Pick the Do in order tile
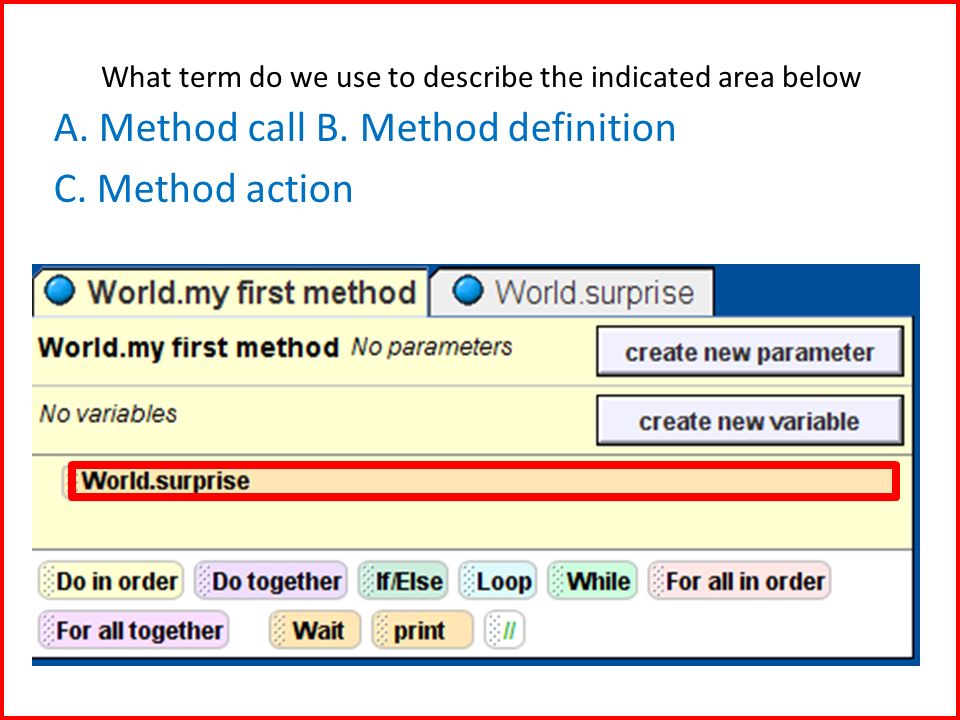 (111, 580)
